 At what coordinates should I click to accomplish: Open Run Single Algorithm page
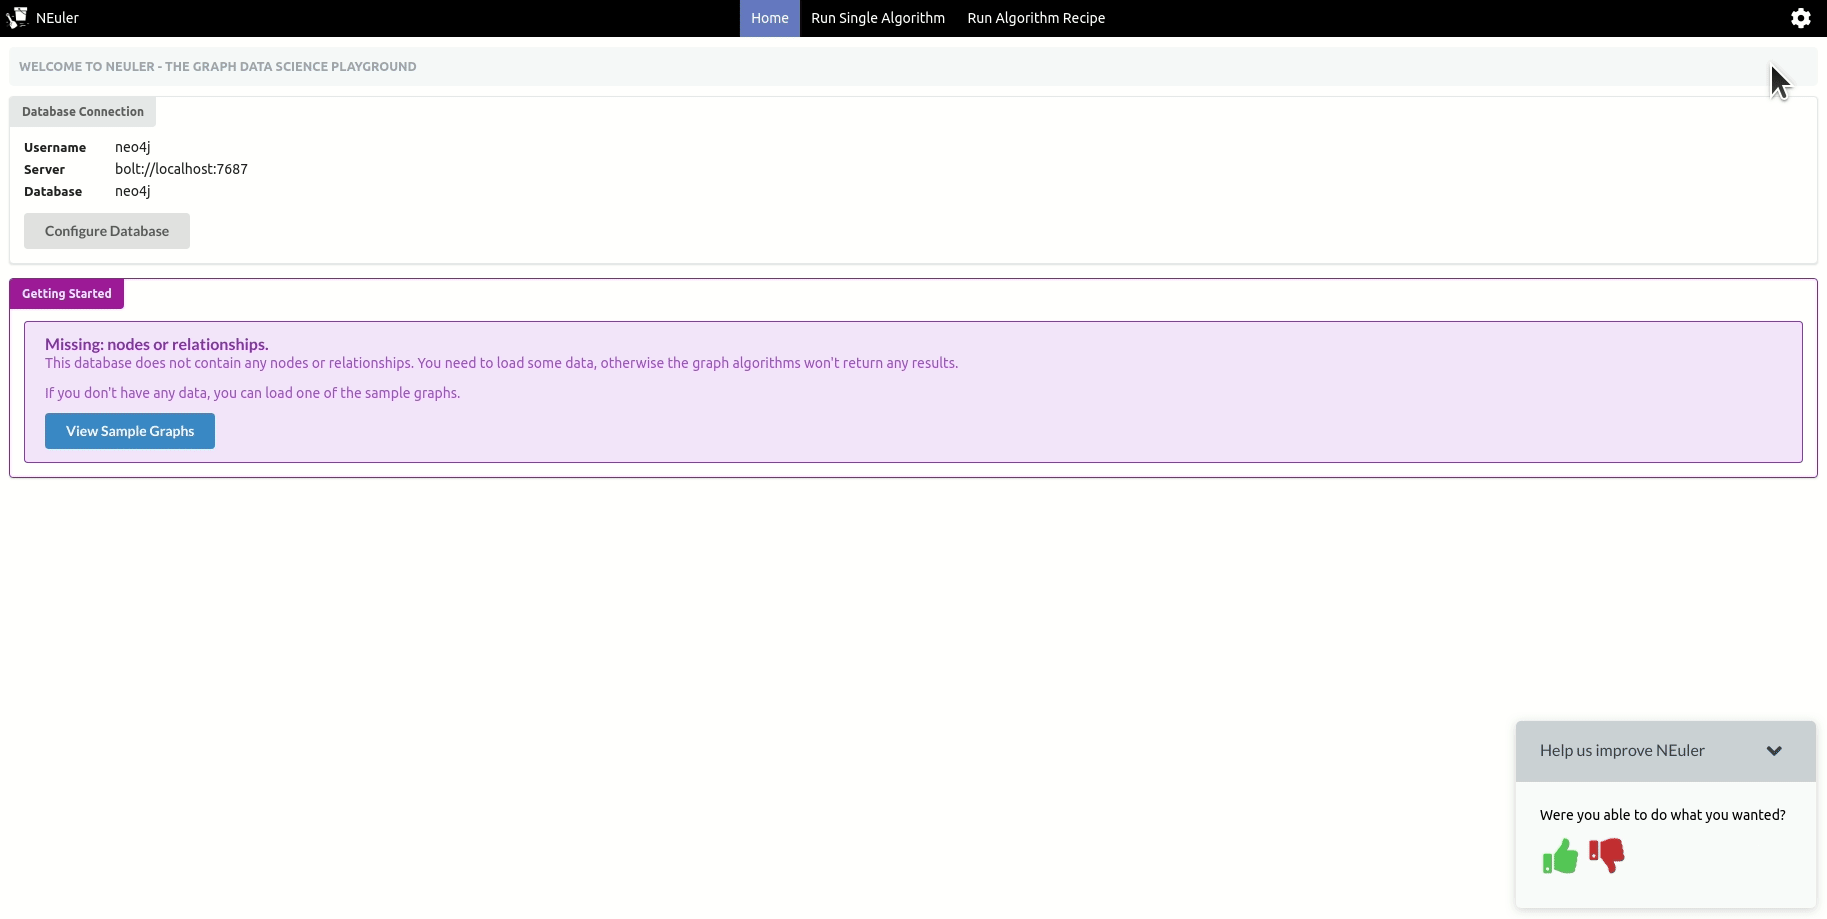[x=878, y=18]
